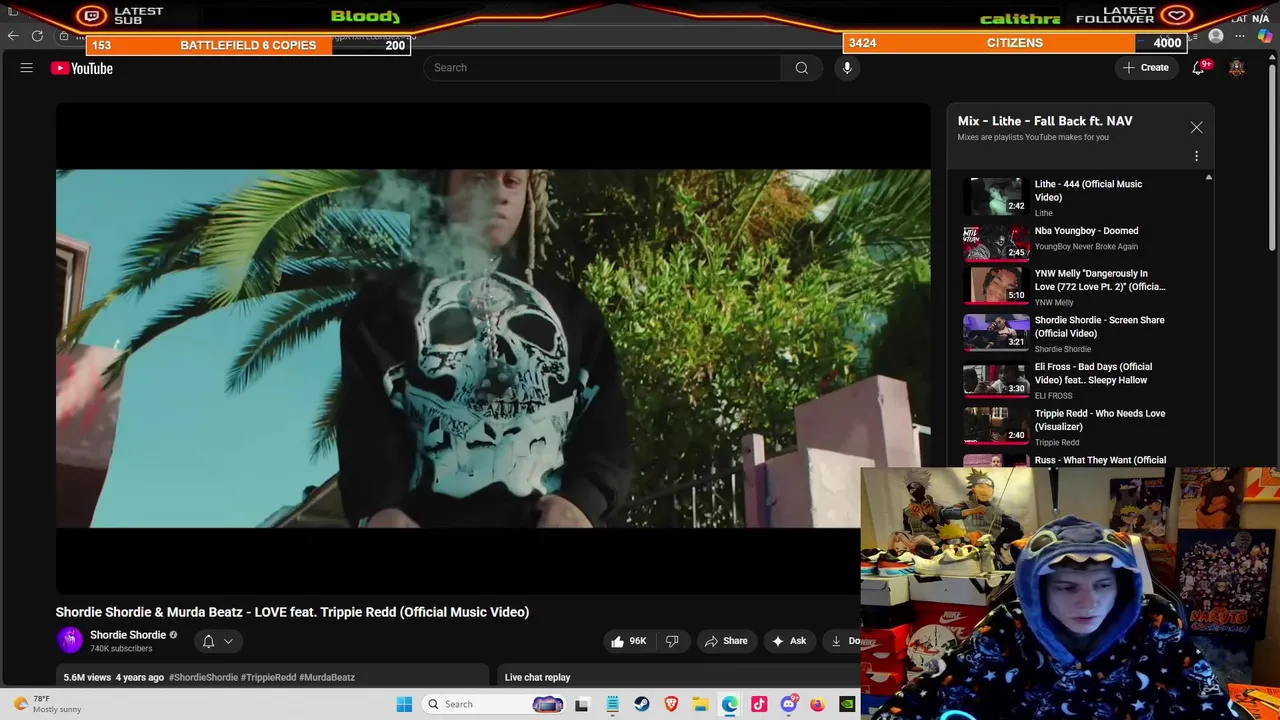Switch to Microsoft Edge in the taskbar
The image size is (1280, 720).
[x=730, y=704]
